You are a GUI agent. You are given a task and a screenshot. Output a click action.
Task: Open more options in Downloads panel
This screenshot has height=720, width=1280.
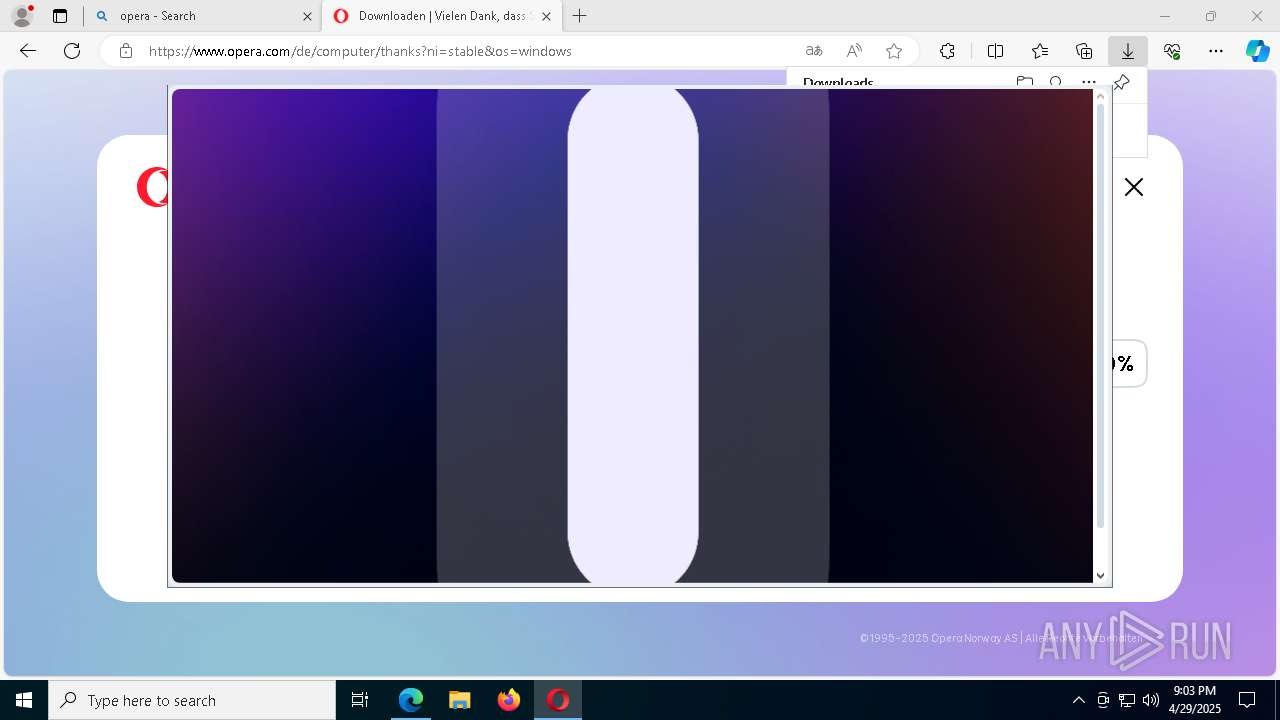point(1088,82)
